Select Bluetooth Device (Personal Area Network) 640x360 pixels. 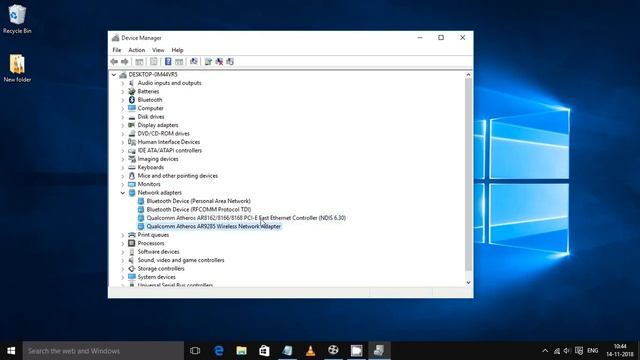click(x=198, y=201)
